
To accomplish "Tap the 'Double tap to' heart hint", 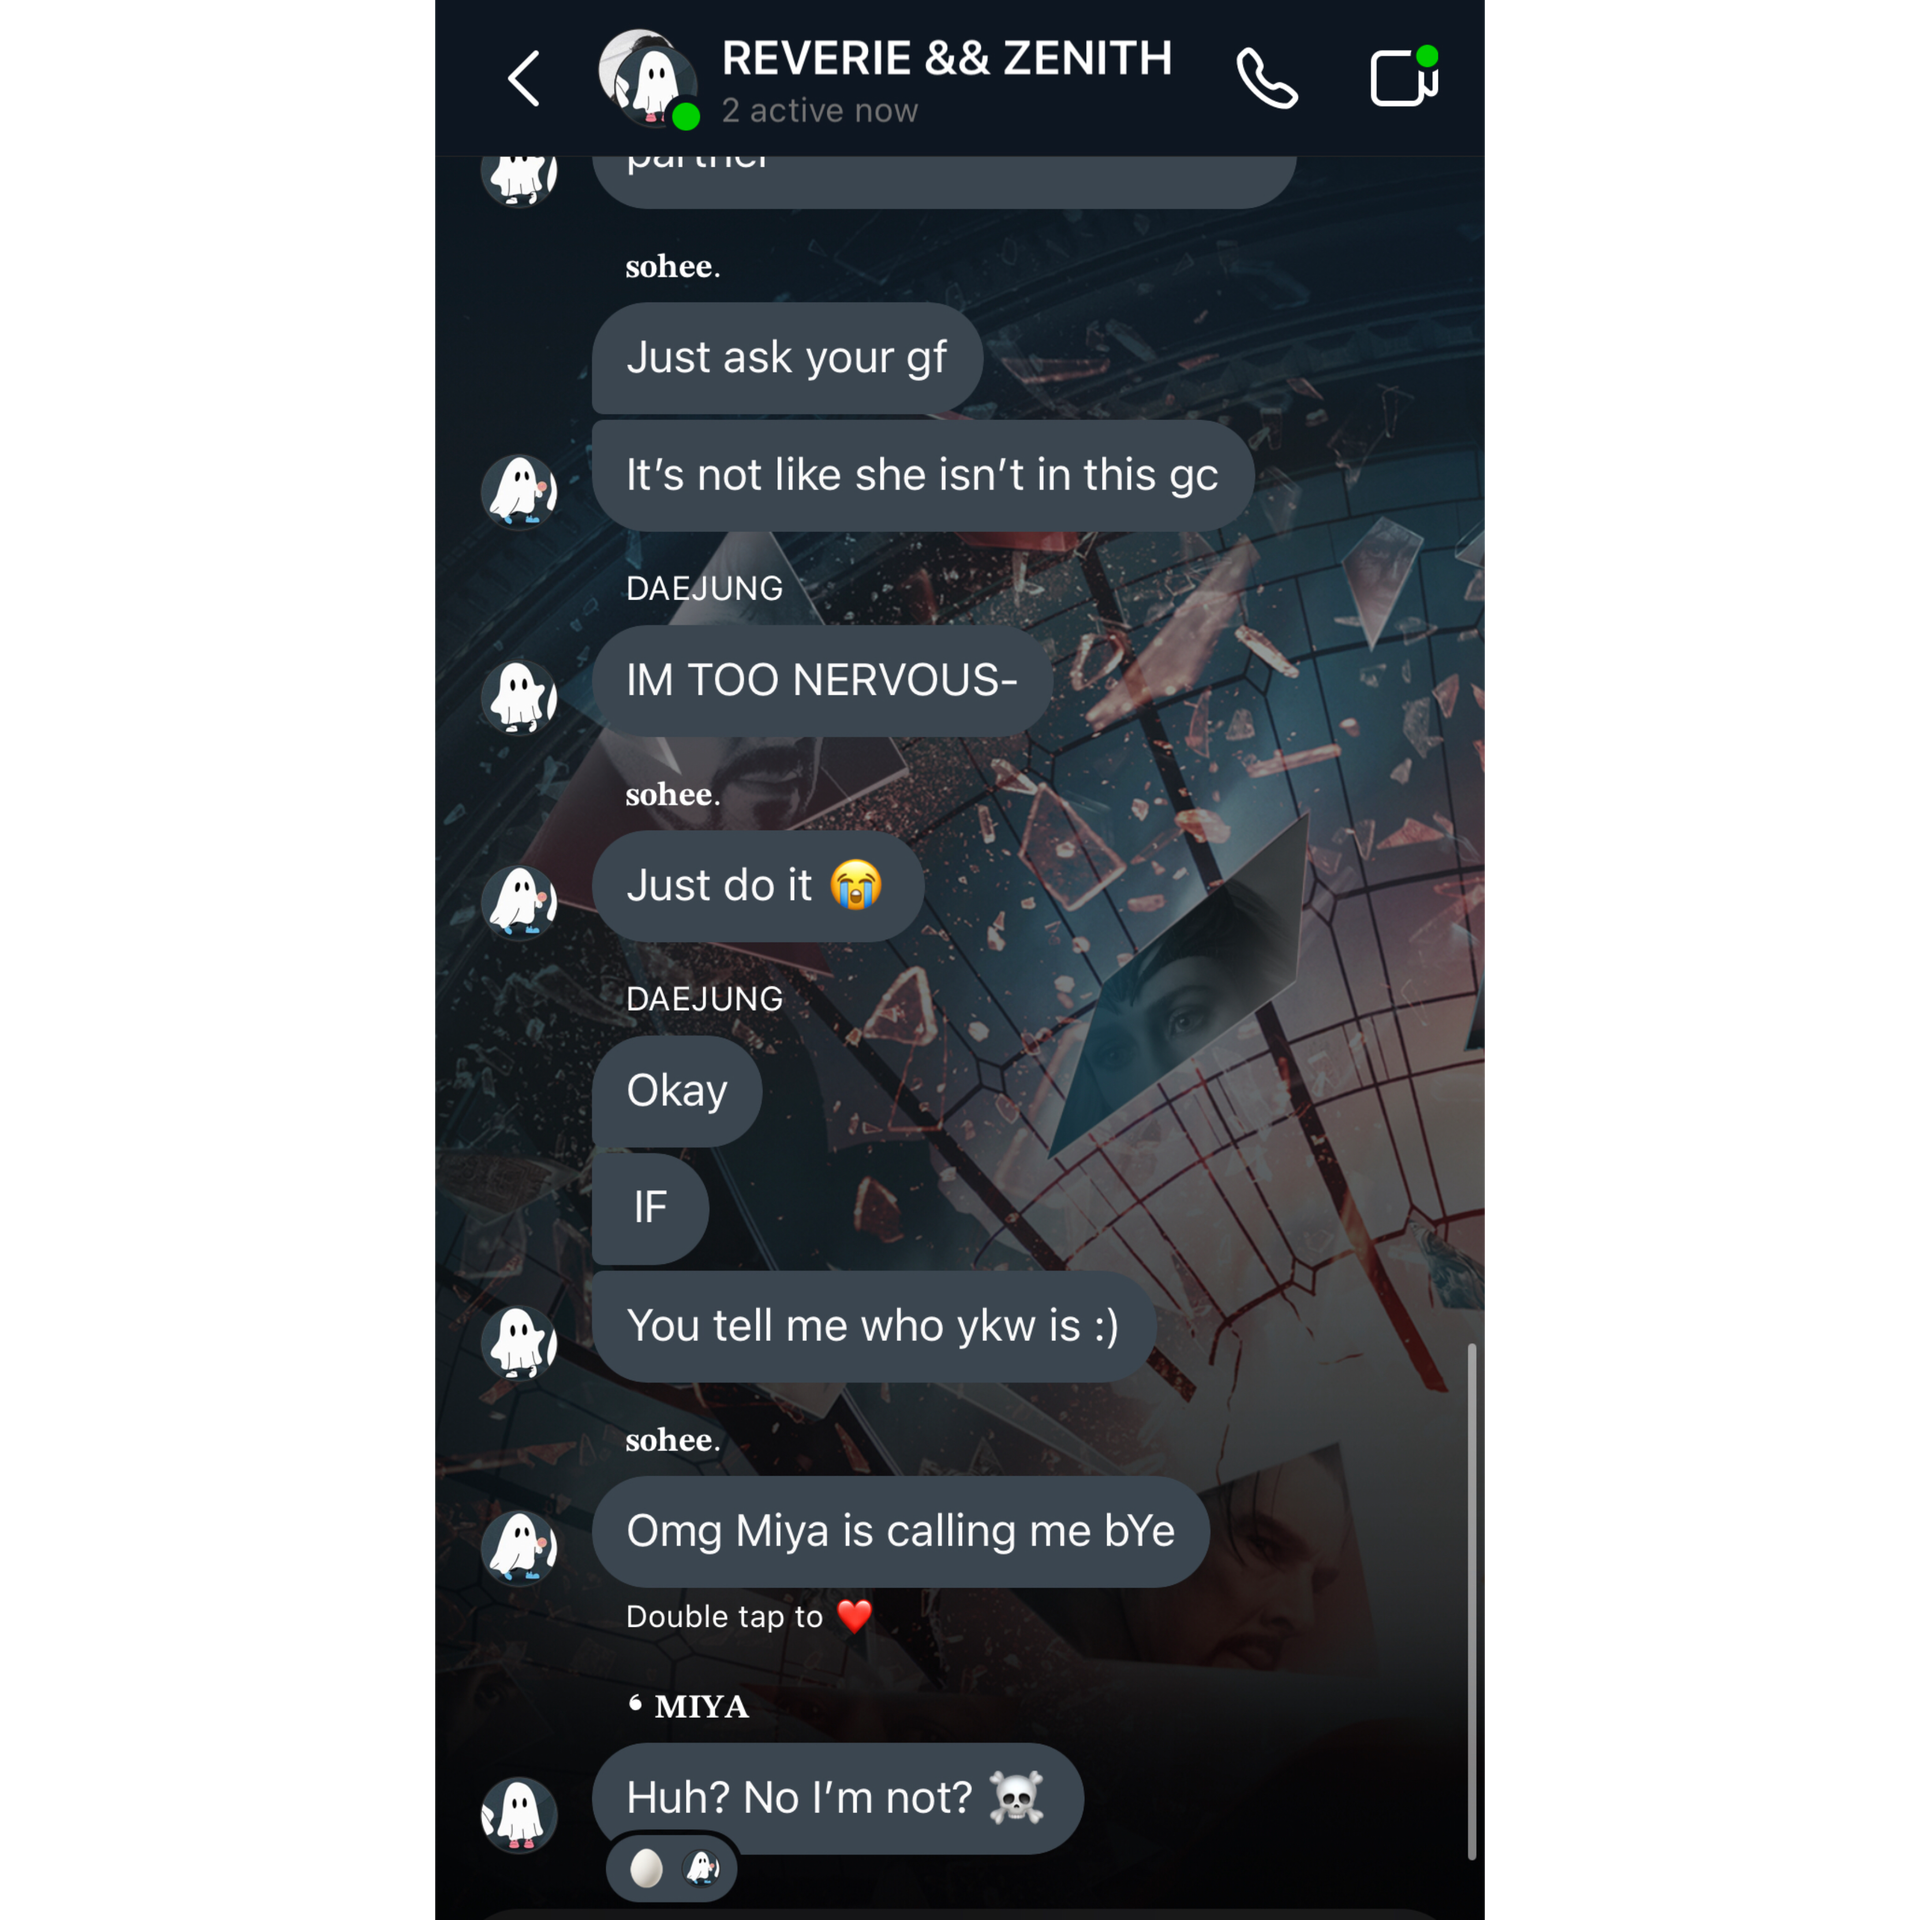I will pos(749,1616).
